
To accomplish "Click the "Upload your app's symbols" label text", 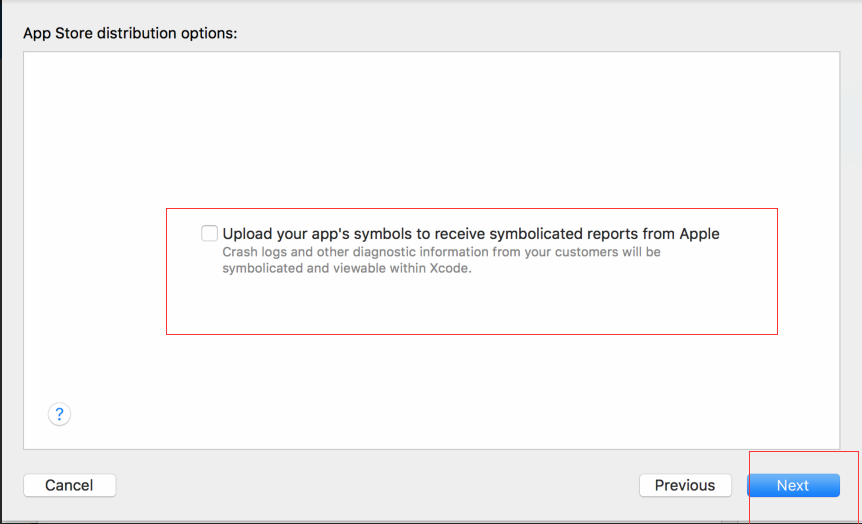I will click(x=470, y=234).
